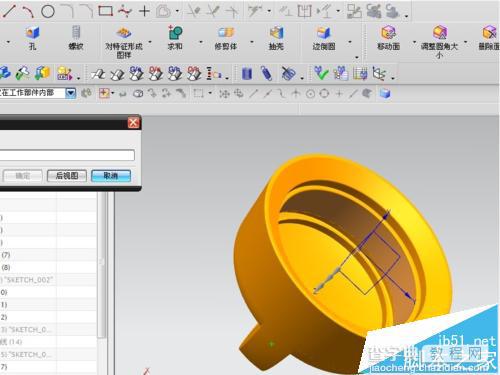Click the dialog's text input field
500x375 pixels.
point(67,155)
